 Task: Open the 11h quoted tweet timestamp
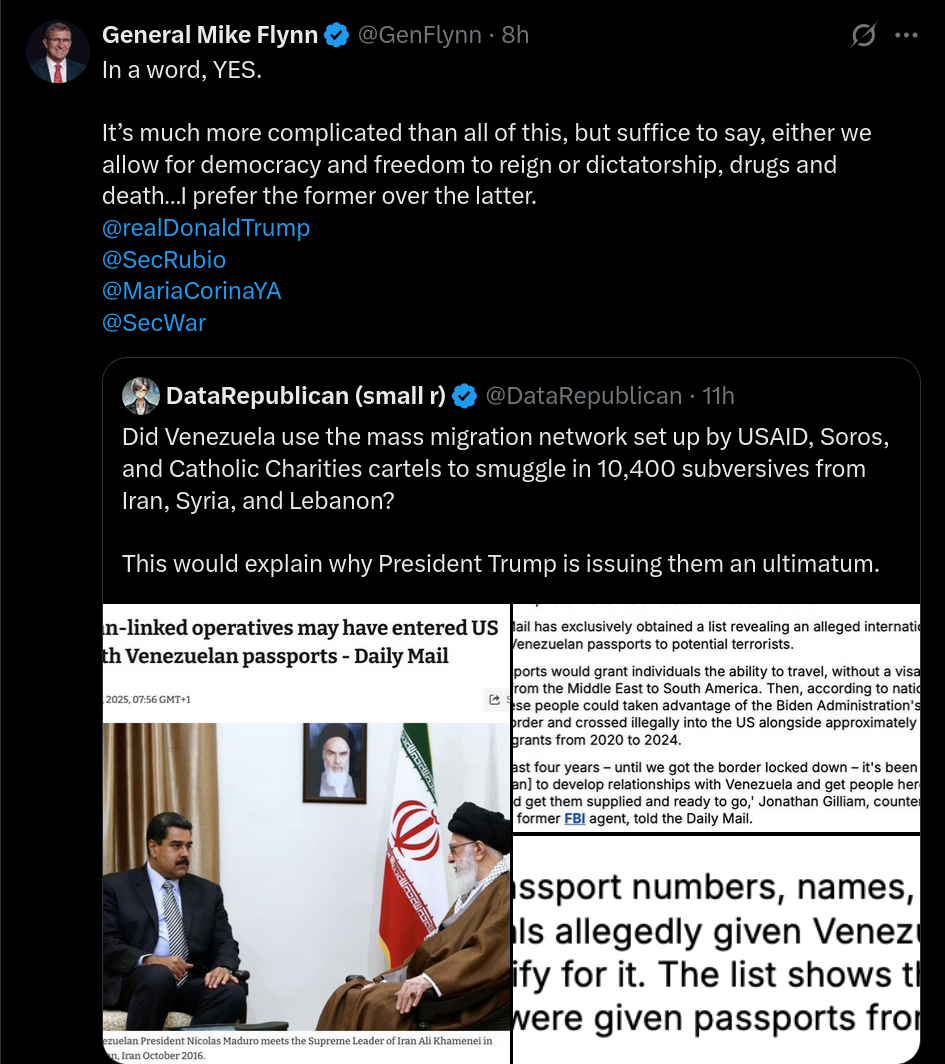[x=718, y=396]
